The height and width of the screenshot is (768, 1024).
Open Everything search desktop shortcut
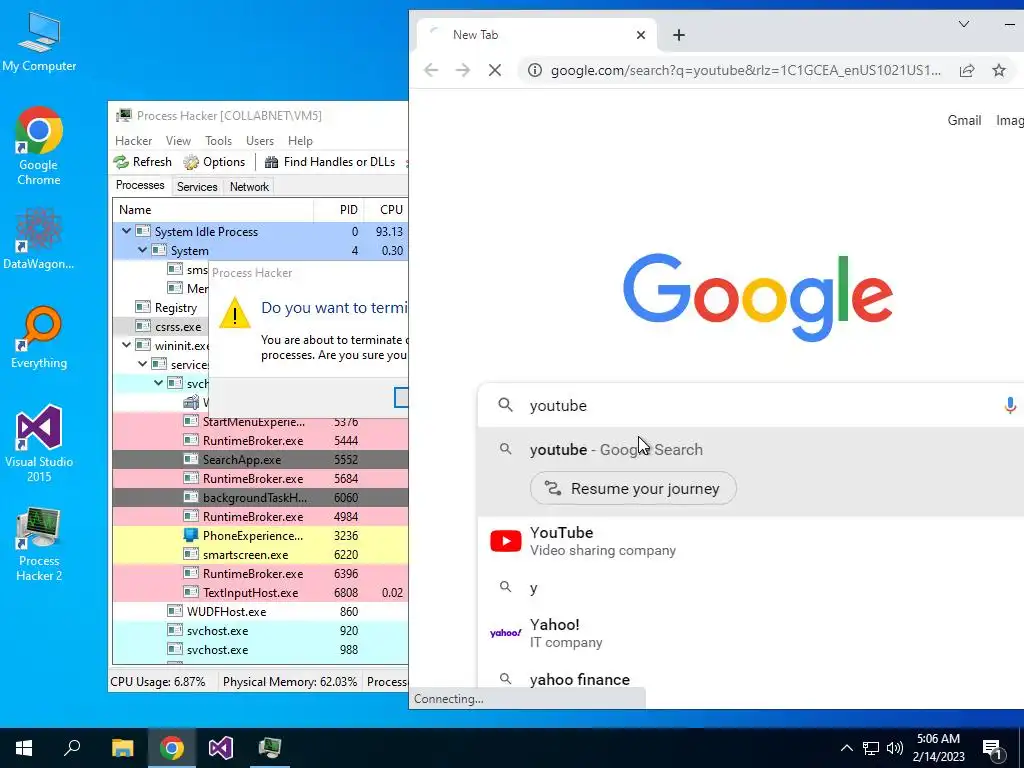pyautogui.click(x=39, y=338)
